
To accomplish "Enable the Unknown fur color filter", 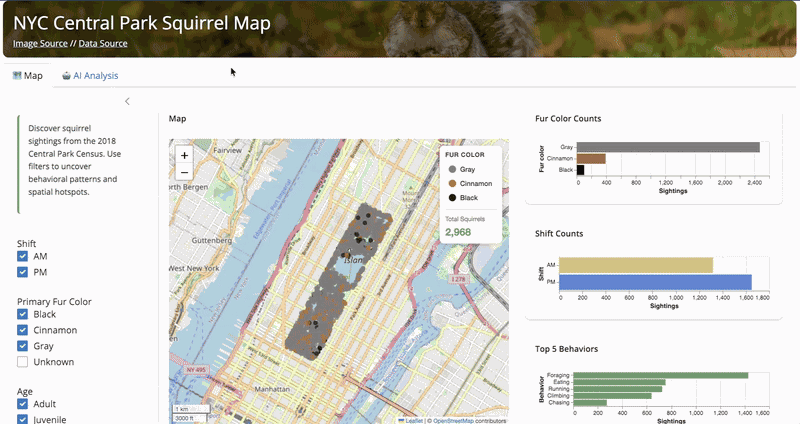I will [23, 362].
